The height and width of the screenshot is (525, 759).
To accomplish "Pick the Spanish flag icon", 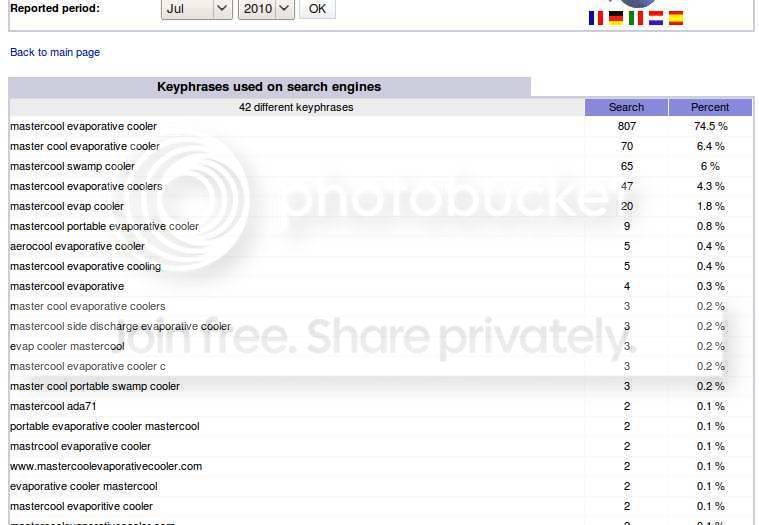I will (x=676, y=18).
